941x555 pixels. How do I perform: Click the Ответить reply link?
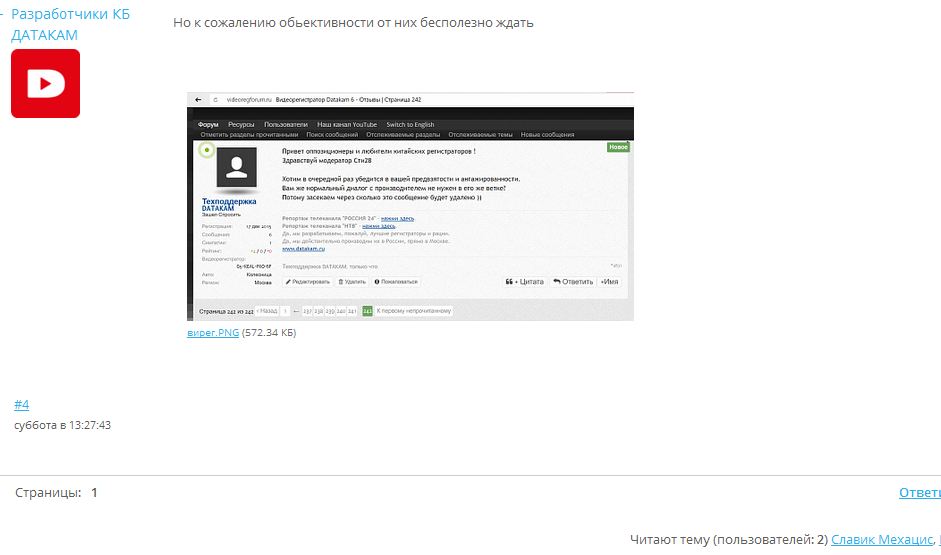[x=919, y=493]
